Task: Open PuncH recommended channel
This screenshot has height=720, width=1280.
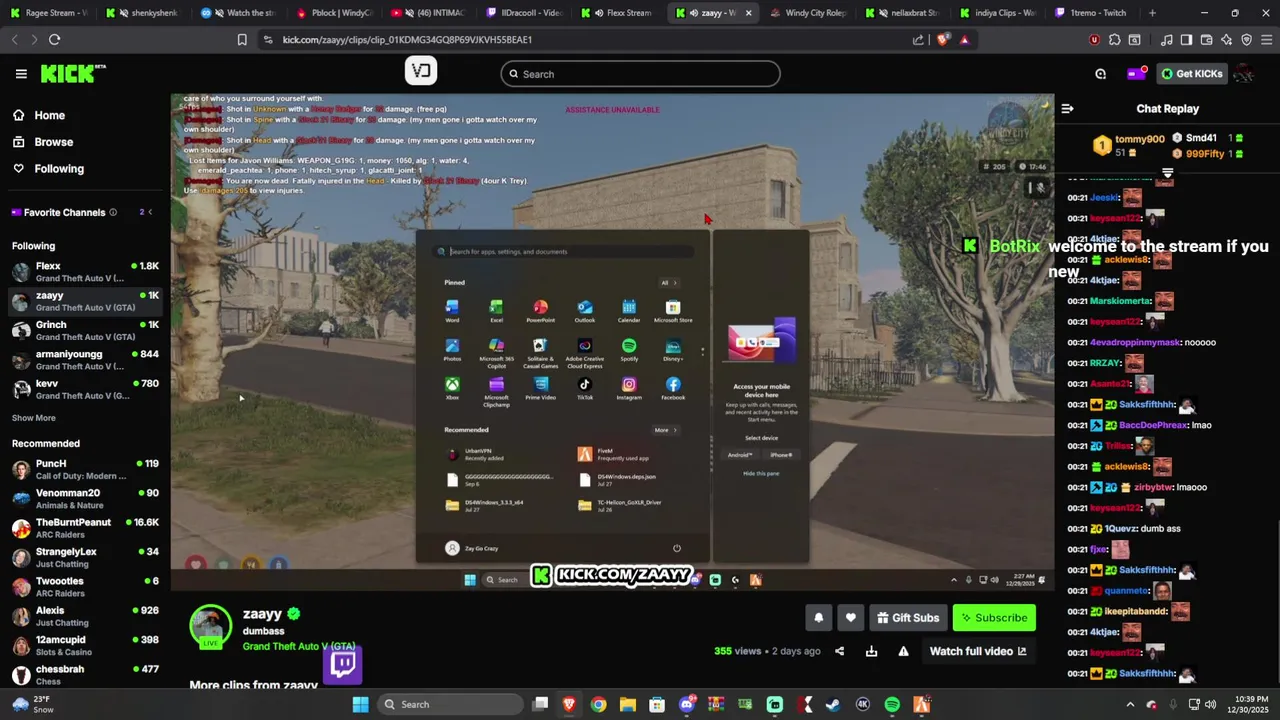Action: 85,469
